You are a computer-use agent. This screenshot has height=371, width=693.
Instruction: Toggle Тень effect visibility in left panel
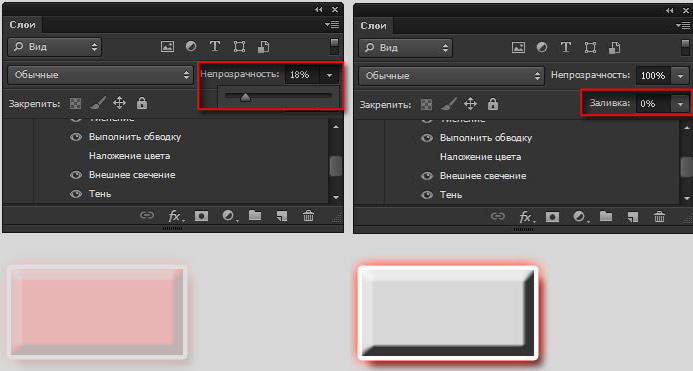[x=76, y=194]
